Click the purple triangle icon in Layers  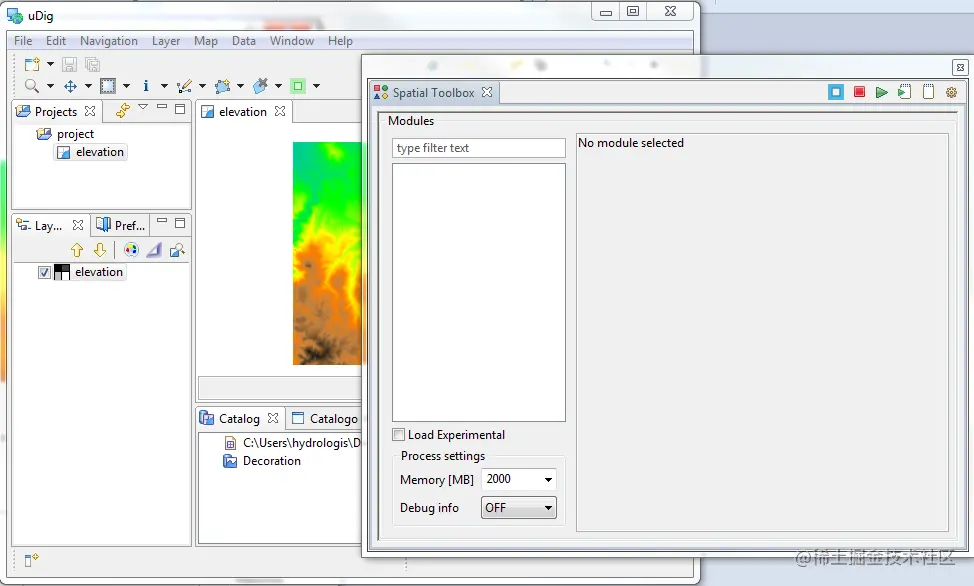pos(154,250)
